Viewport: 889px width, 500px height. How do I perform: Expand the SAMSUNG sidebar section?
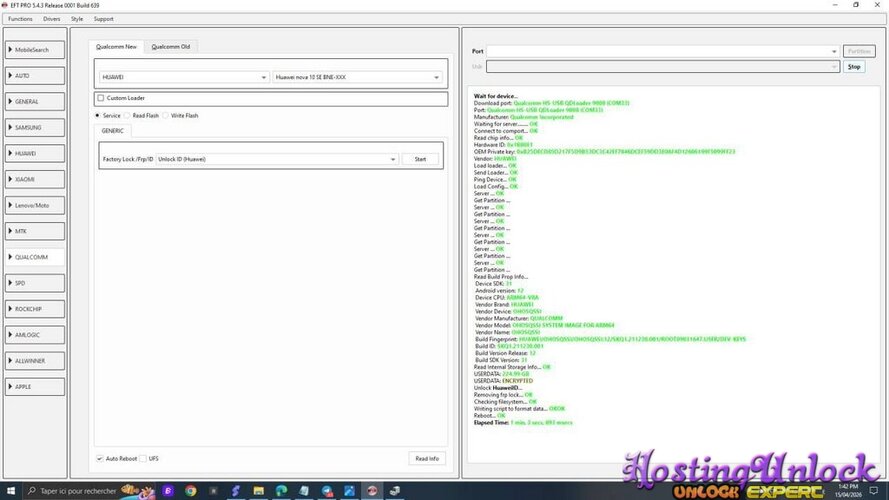[35, 128]
